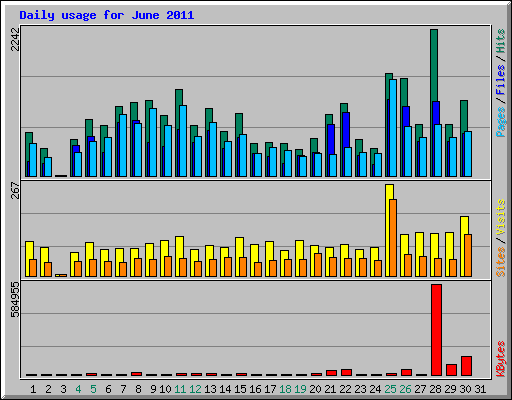Click the red "KBytes" legend label

[500, 359]
